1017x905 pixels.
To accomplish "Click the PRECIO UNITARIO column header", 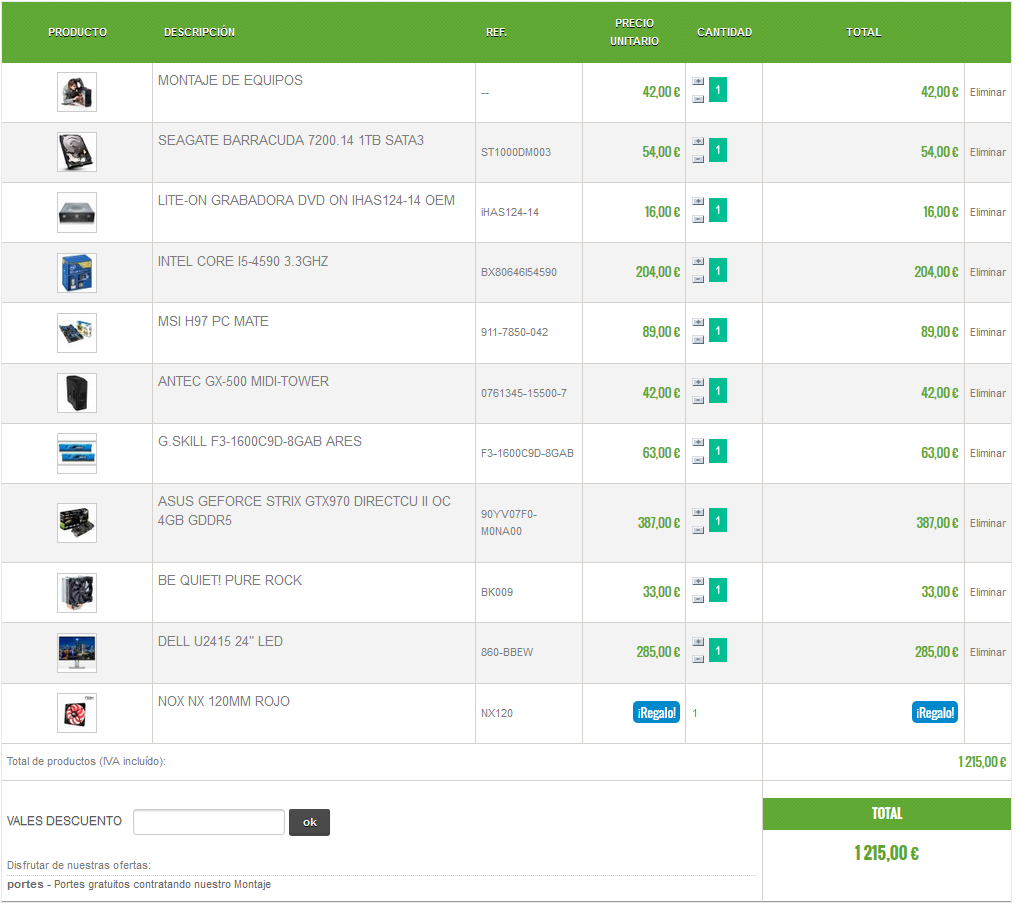I will coord(636,32).
